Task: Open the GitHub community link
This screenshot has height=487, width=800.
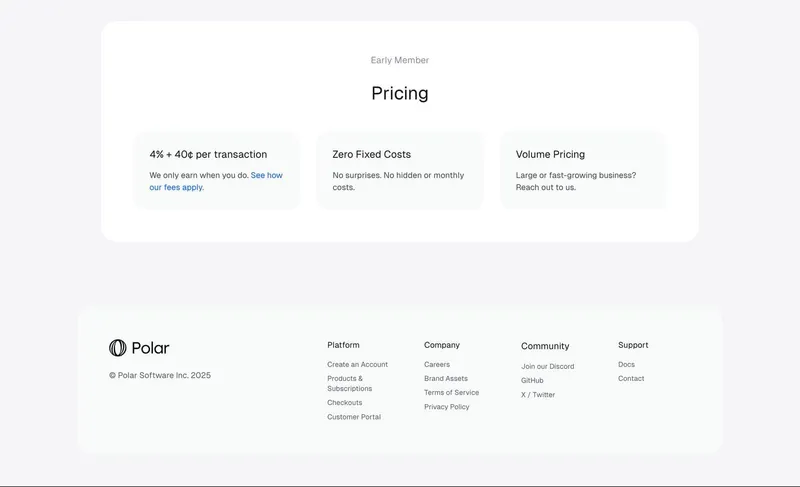Action: pyautogui.click(x=532, y=381)
